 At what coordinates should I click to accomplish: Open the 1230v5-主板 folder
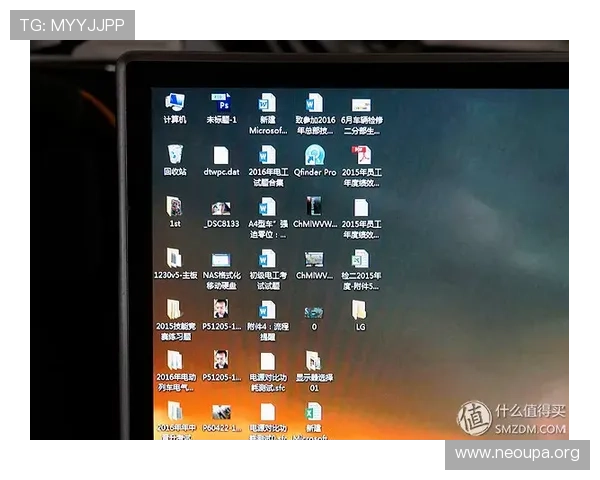[x=174, y=259]
